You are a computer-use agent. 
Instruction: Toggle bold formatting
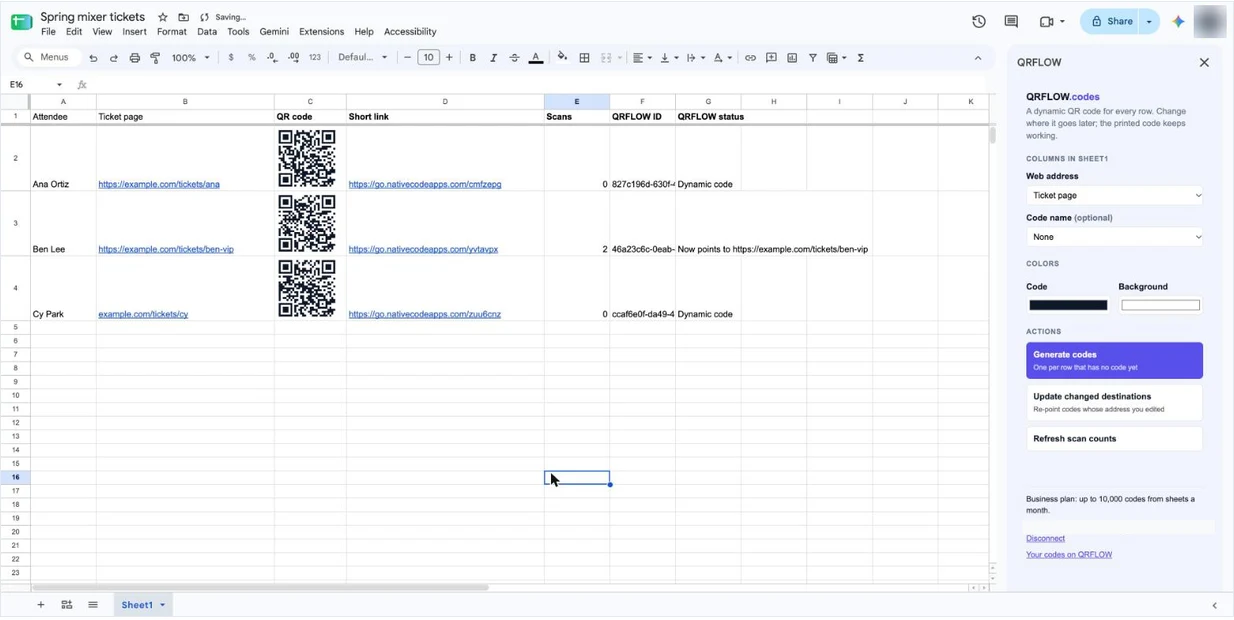coord(473,58)
